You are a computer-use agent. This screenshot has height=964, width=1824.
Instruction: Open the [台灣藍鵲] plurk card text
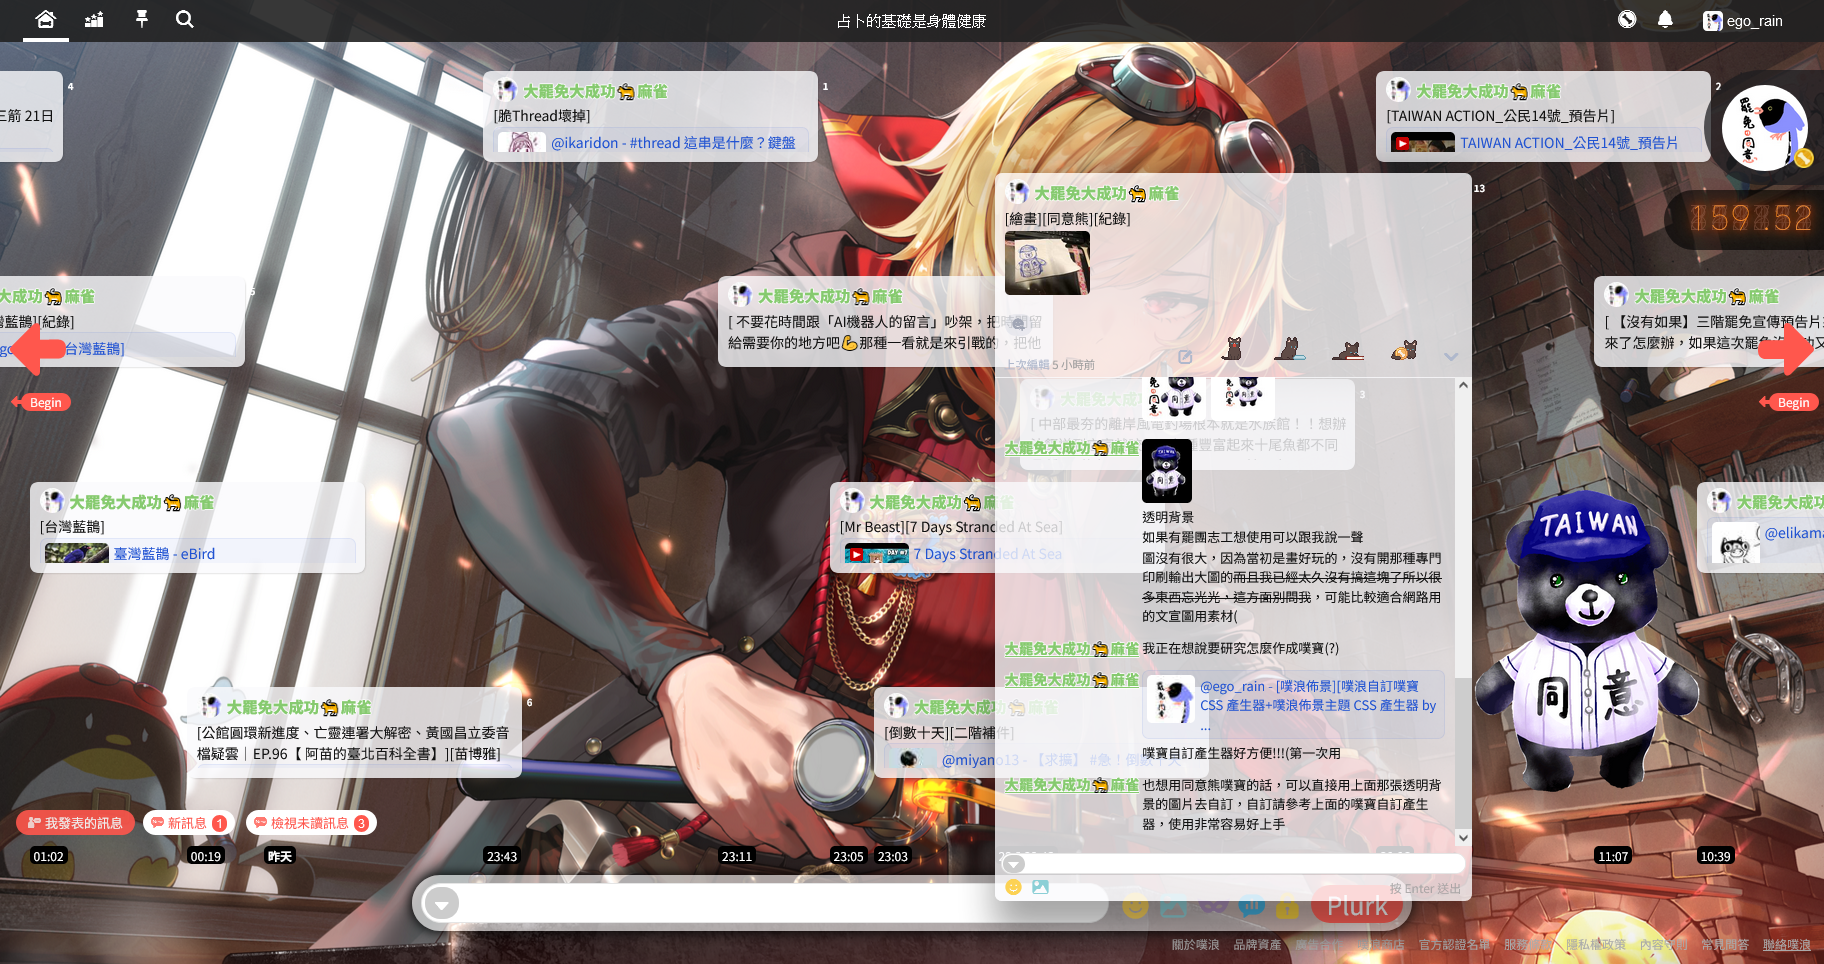click(x=72, y=527)
